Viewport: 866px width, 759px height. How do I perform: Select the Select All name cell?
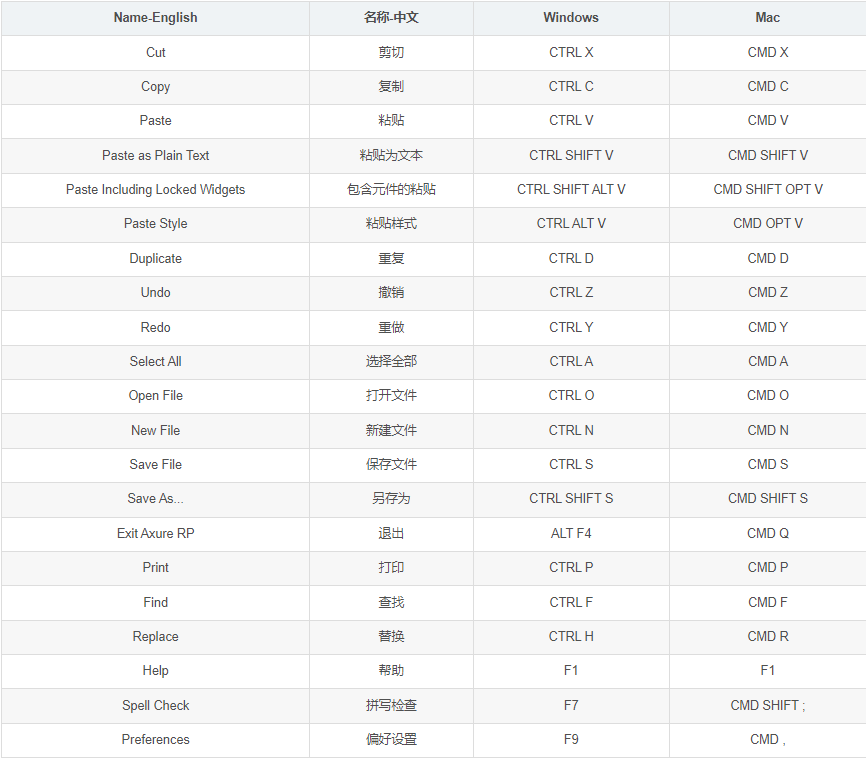(x=155, y=361)
